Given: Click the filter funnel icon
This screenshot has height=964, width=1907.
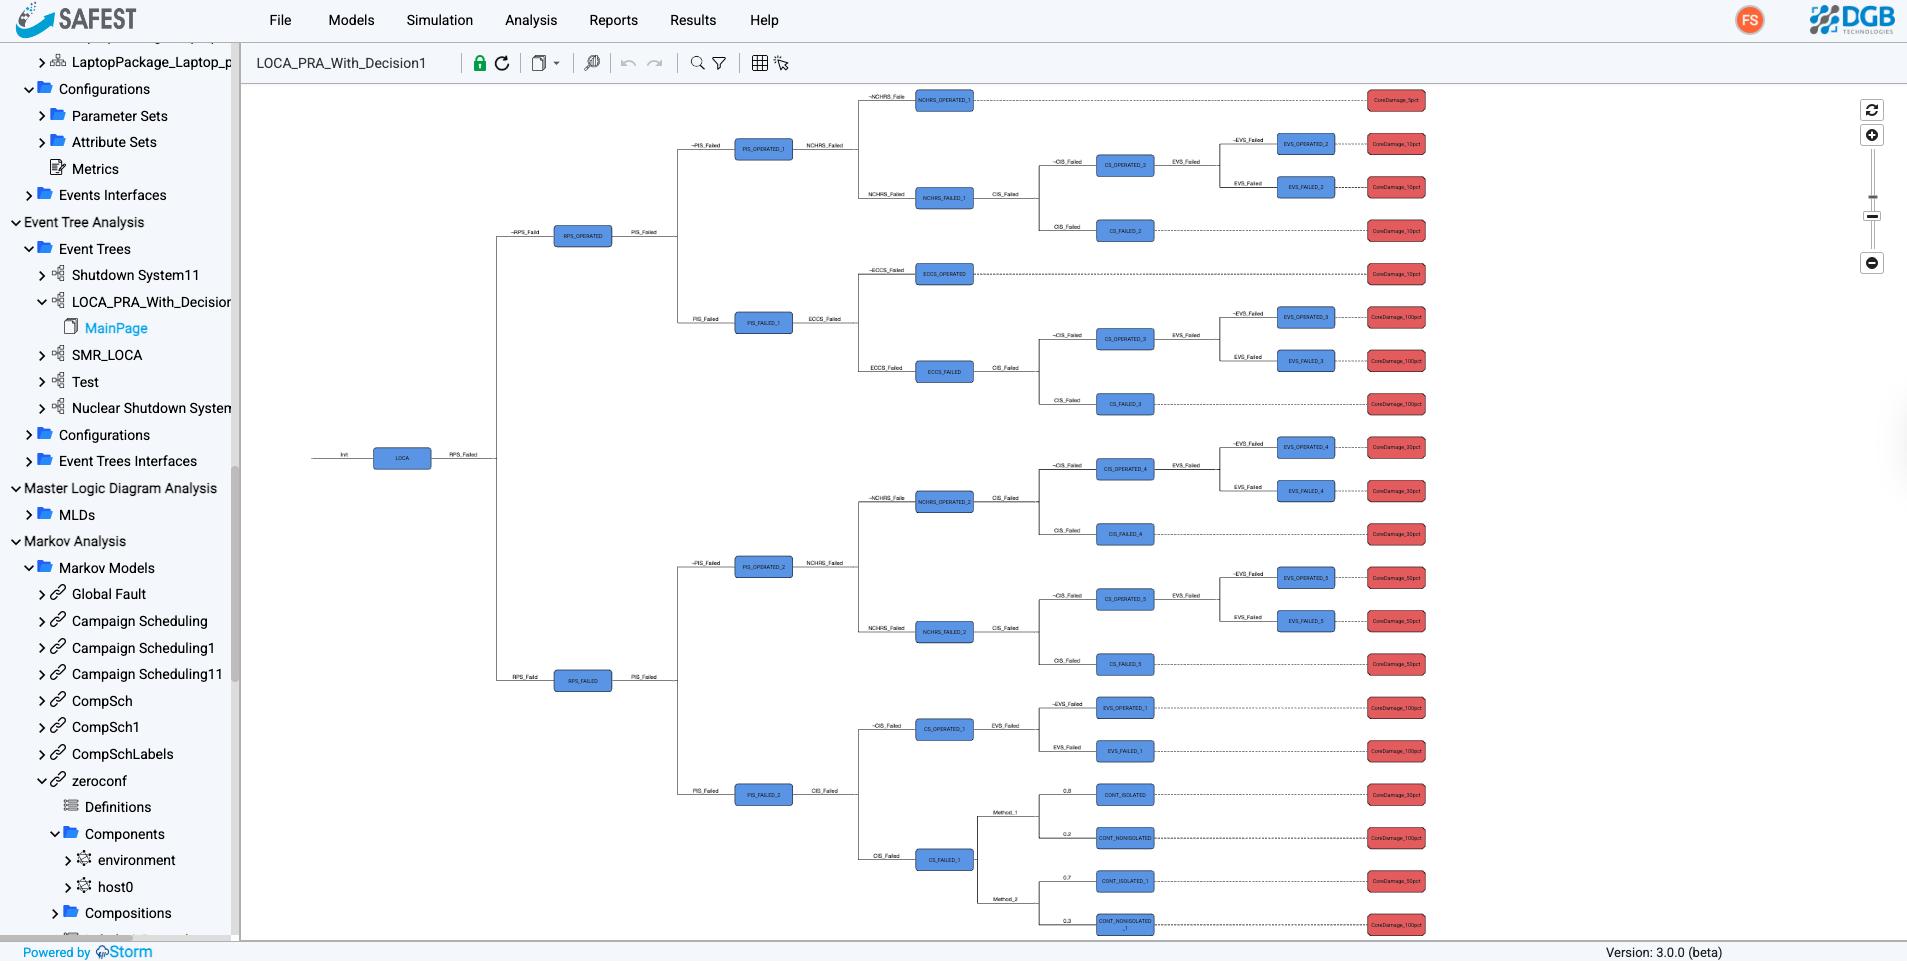Looking at the screenshot, I should (x=719, y=63).
